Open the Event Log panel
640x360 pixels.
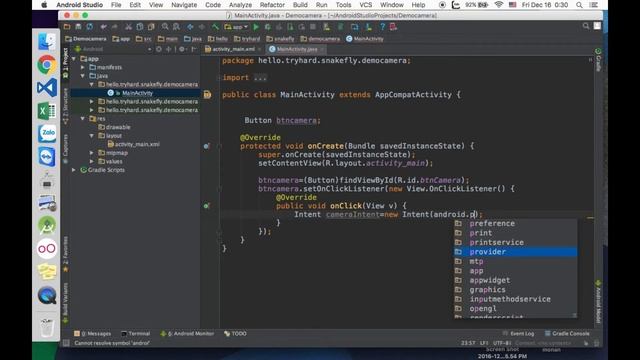[x=518, y=333]
